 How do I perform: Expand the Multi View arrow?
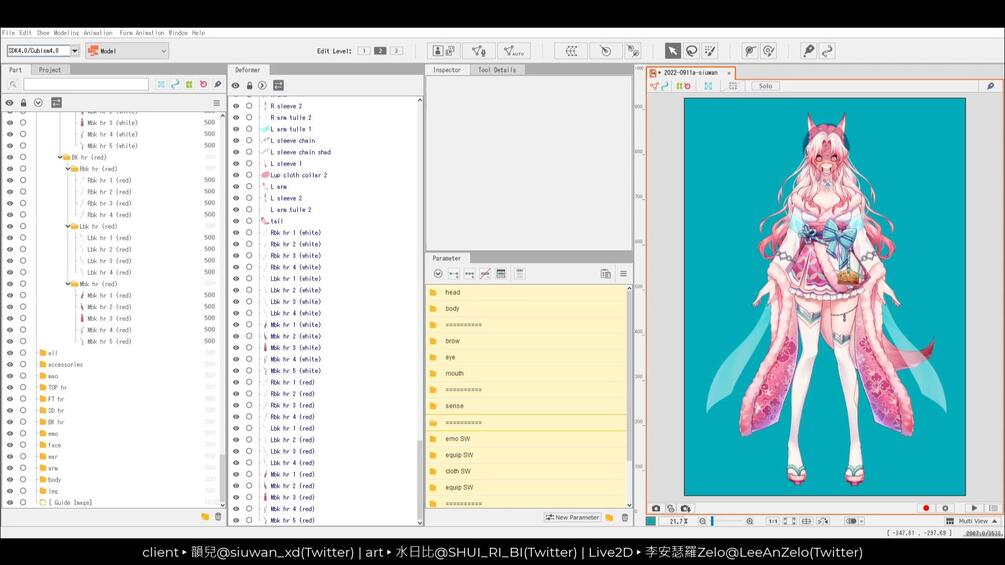point(994,521)
